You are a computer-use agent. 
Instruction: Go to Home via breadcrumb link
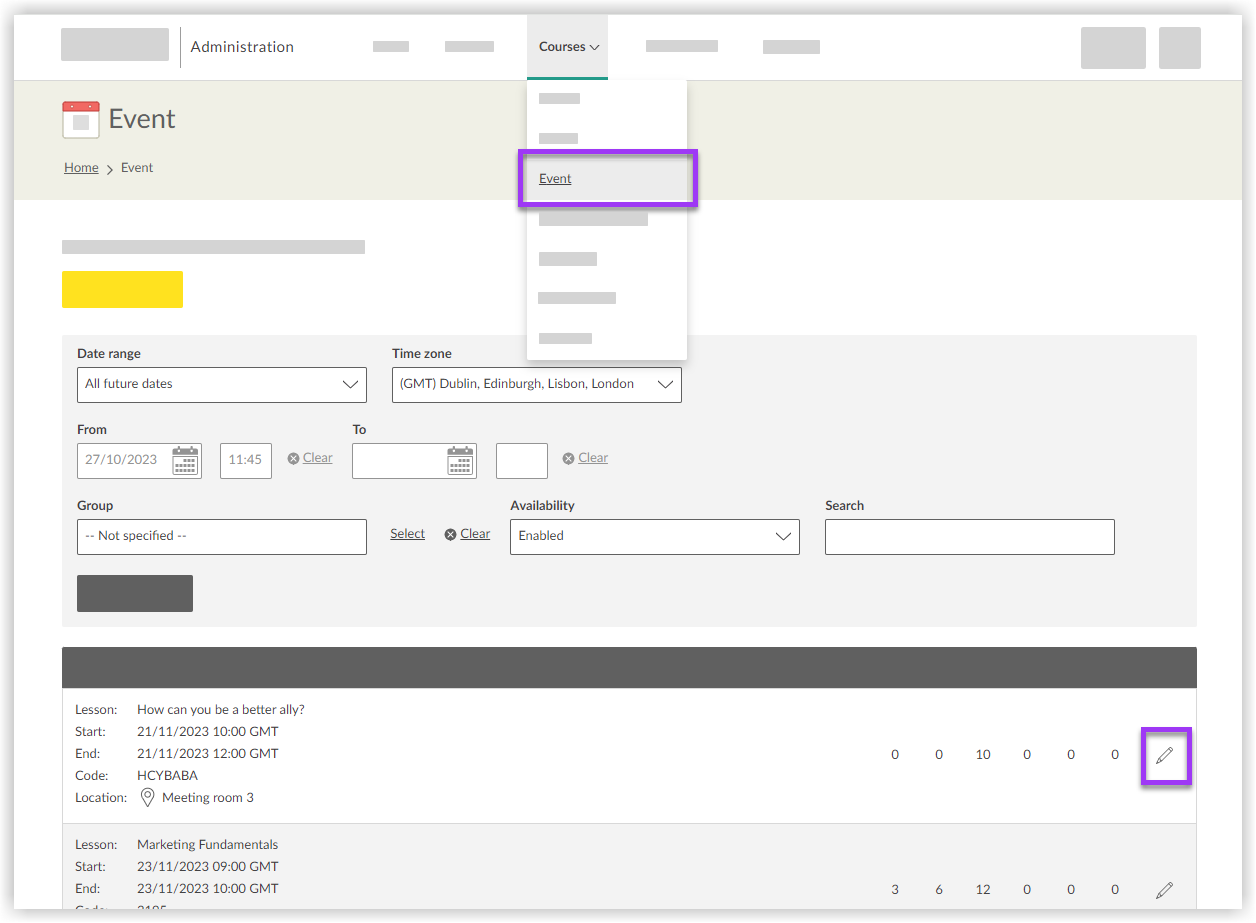pyautogui.click(x=81, y=168)
